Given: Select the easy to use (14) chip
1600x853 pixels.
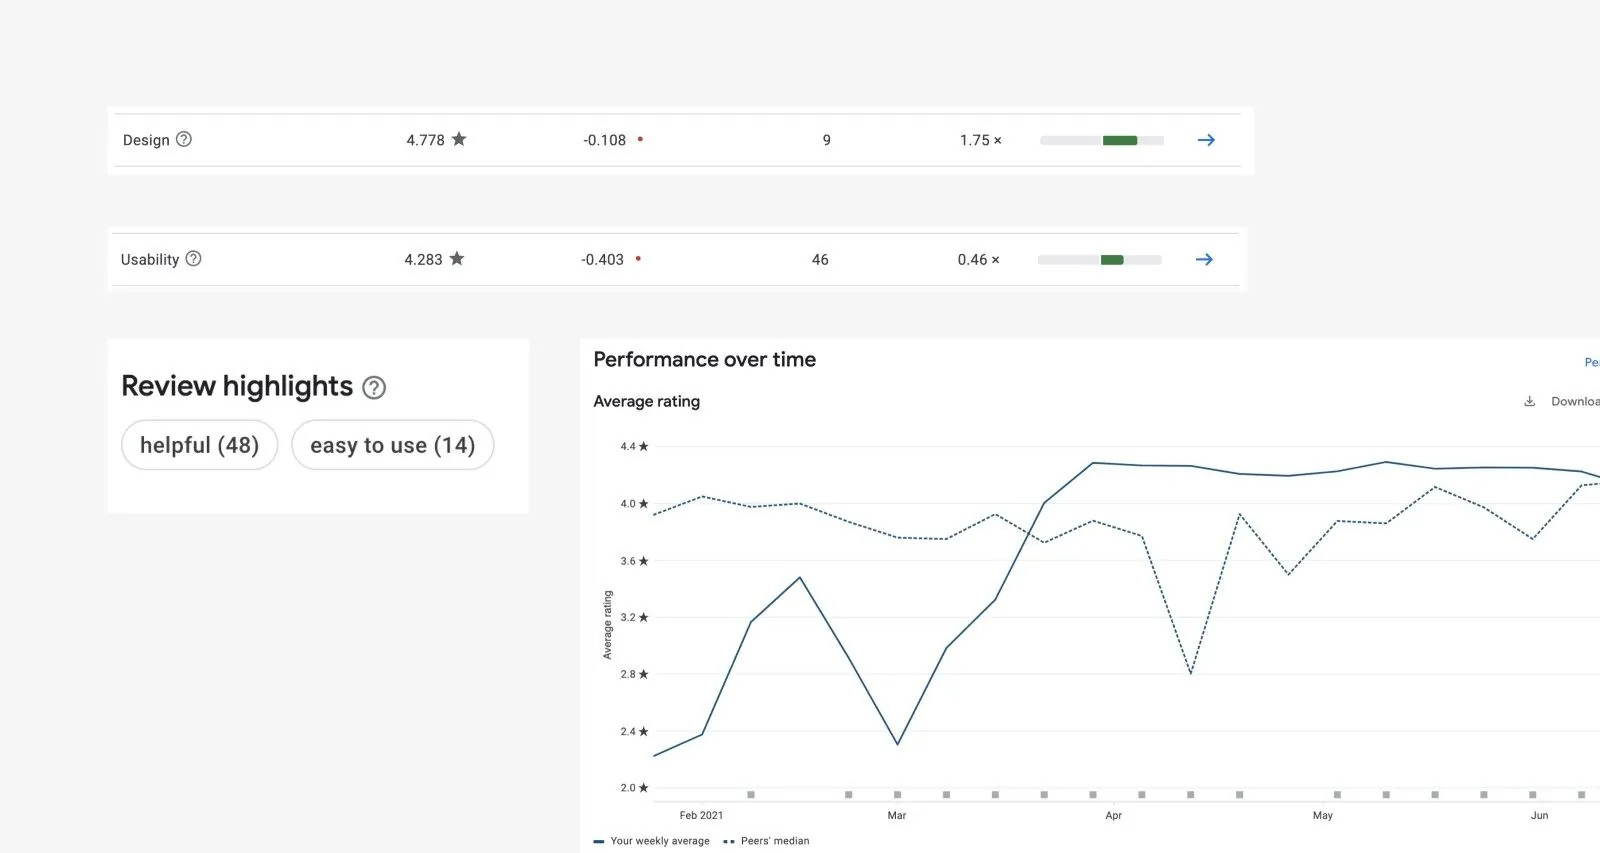Looking at the screenshot, I should coord(392,445).
